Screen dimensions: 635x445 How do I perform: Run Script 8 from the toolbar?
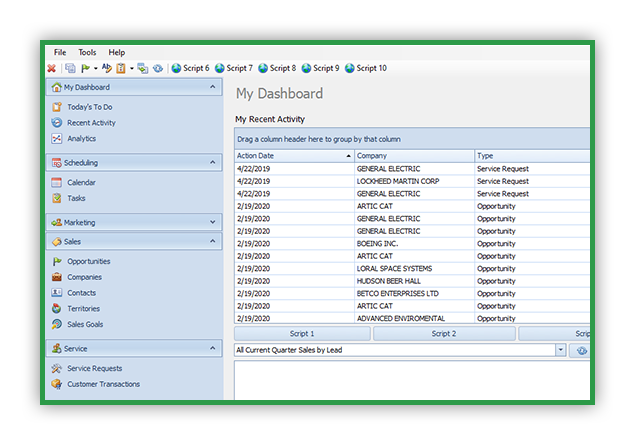[x=277, y=68]
